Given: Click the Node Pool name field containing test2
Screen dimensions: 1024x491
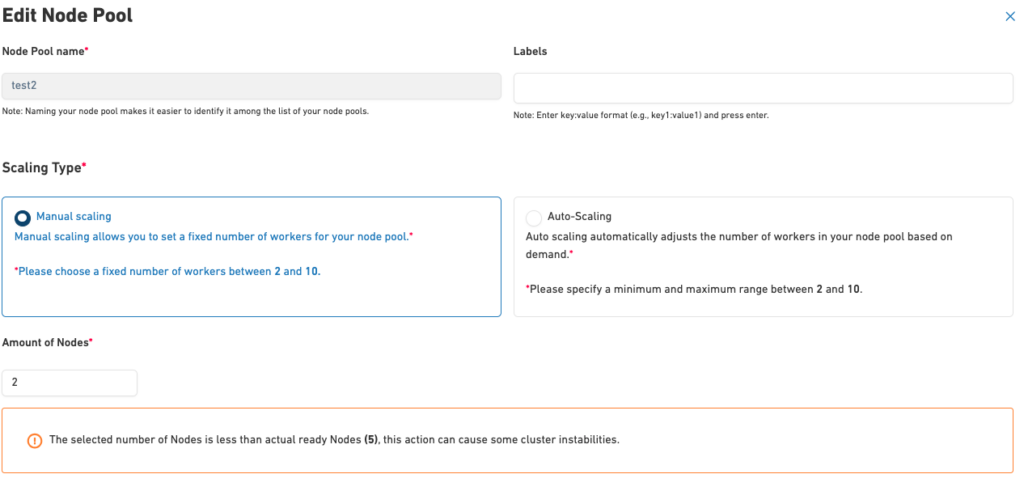Looking at the screenshot, I should tap(251, 87).
